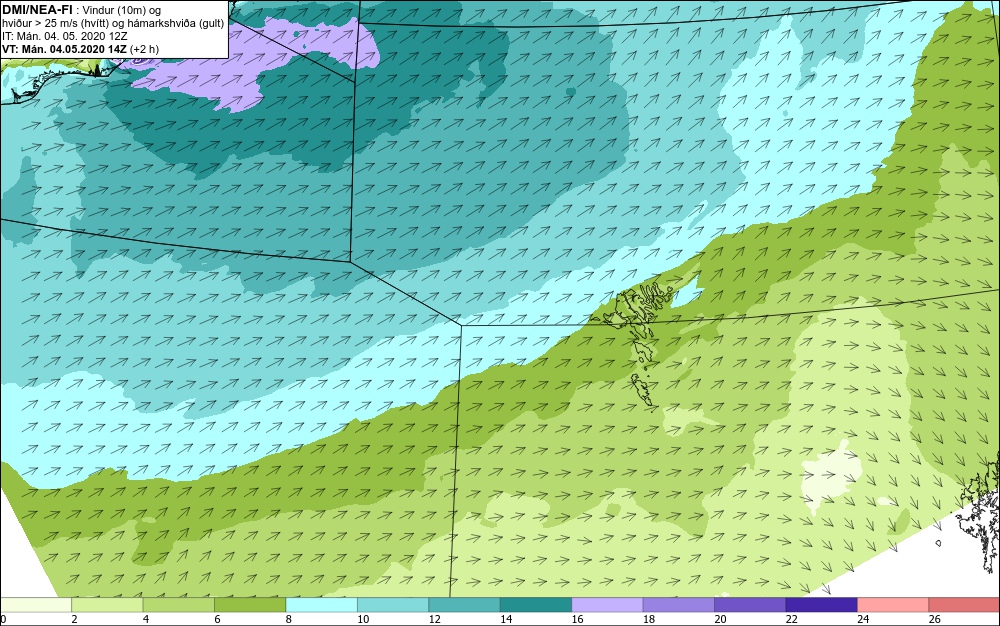Click the DMI/NEA-FI title text
The width and height of the screenshot is (1000, 626).
pos(37,10)
